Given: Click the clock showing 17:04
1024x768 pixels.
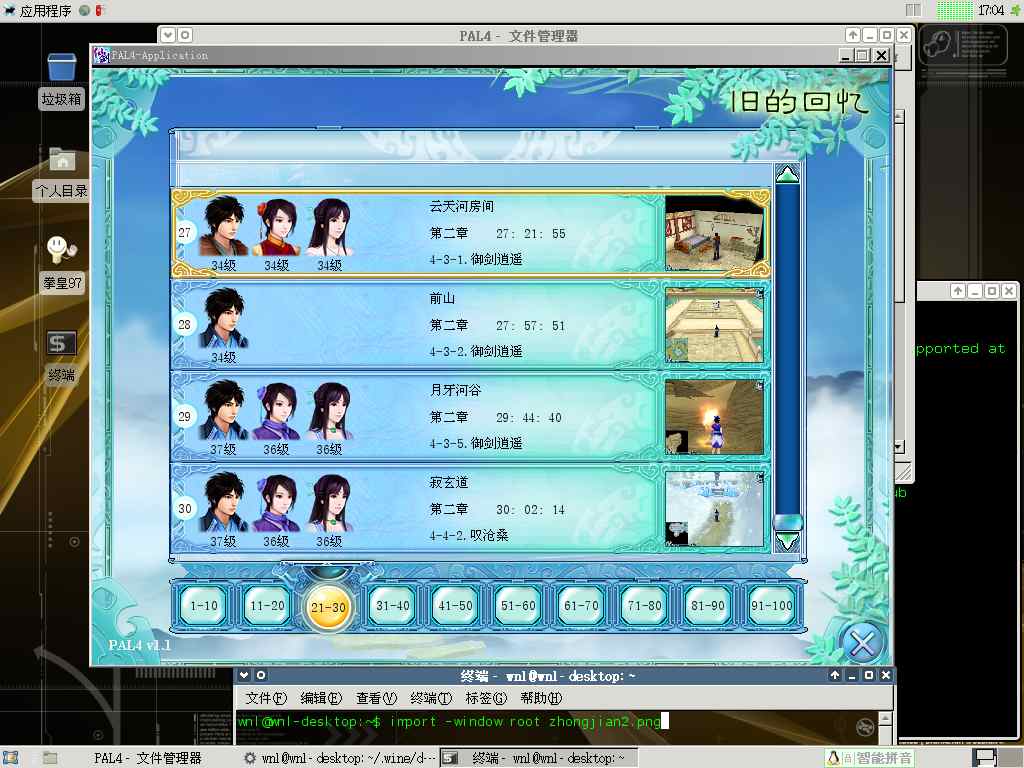Looking at the screenshot, I should coord(991,10).
